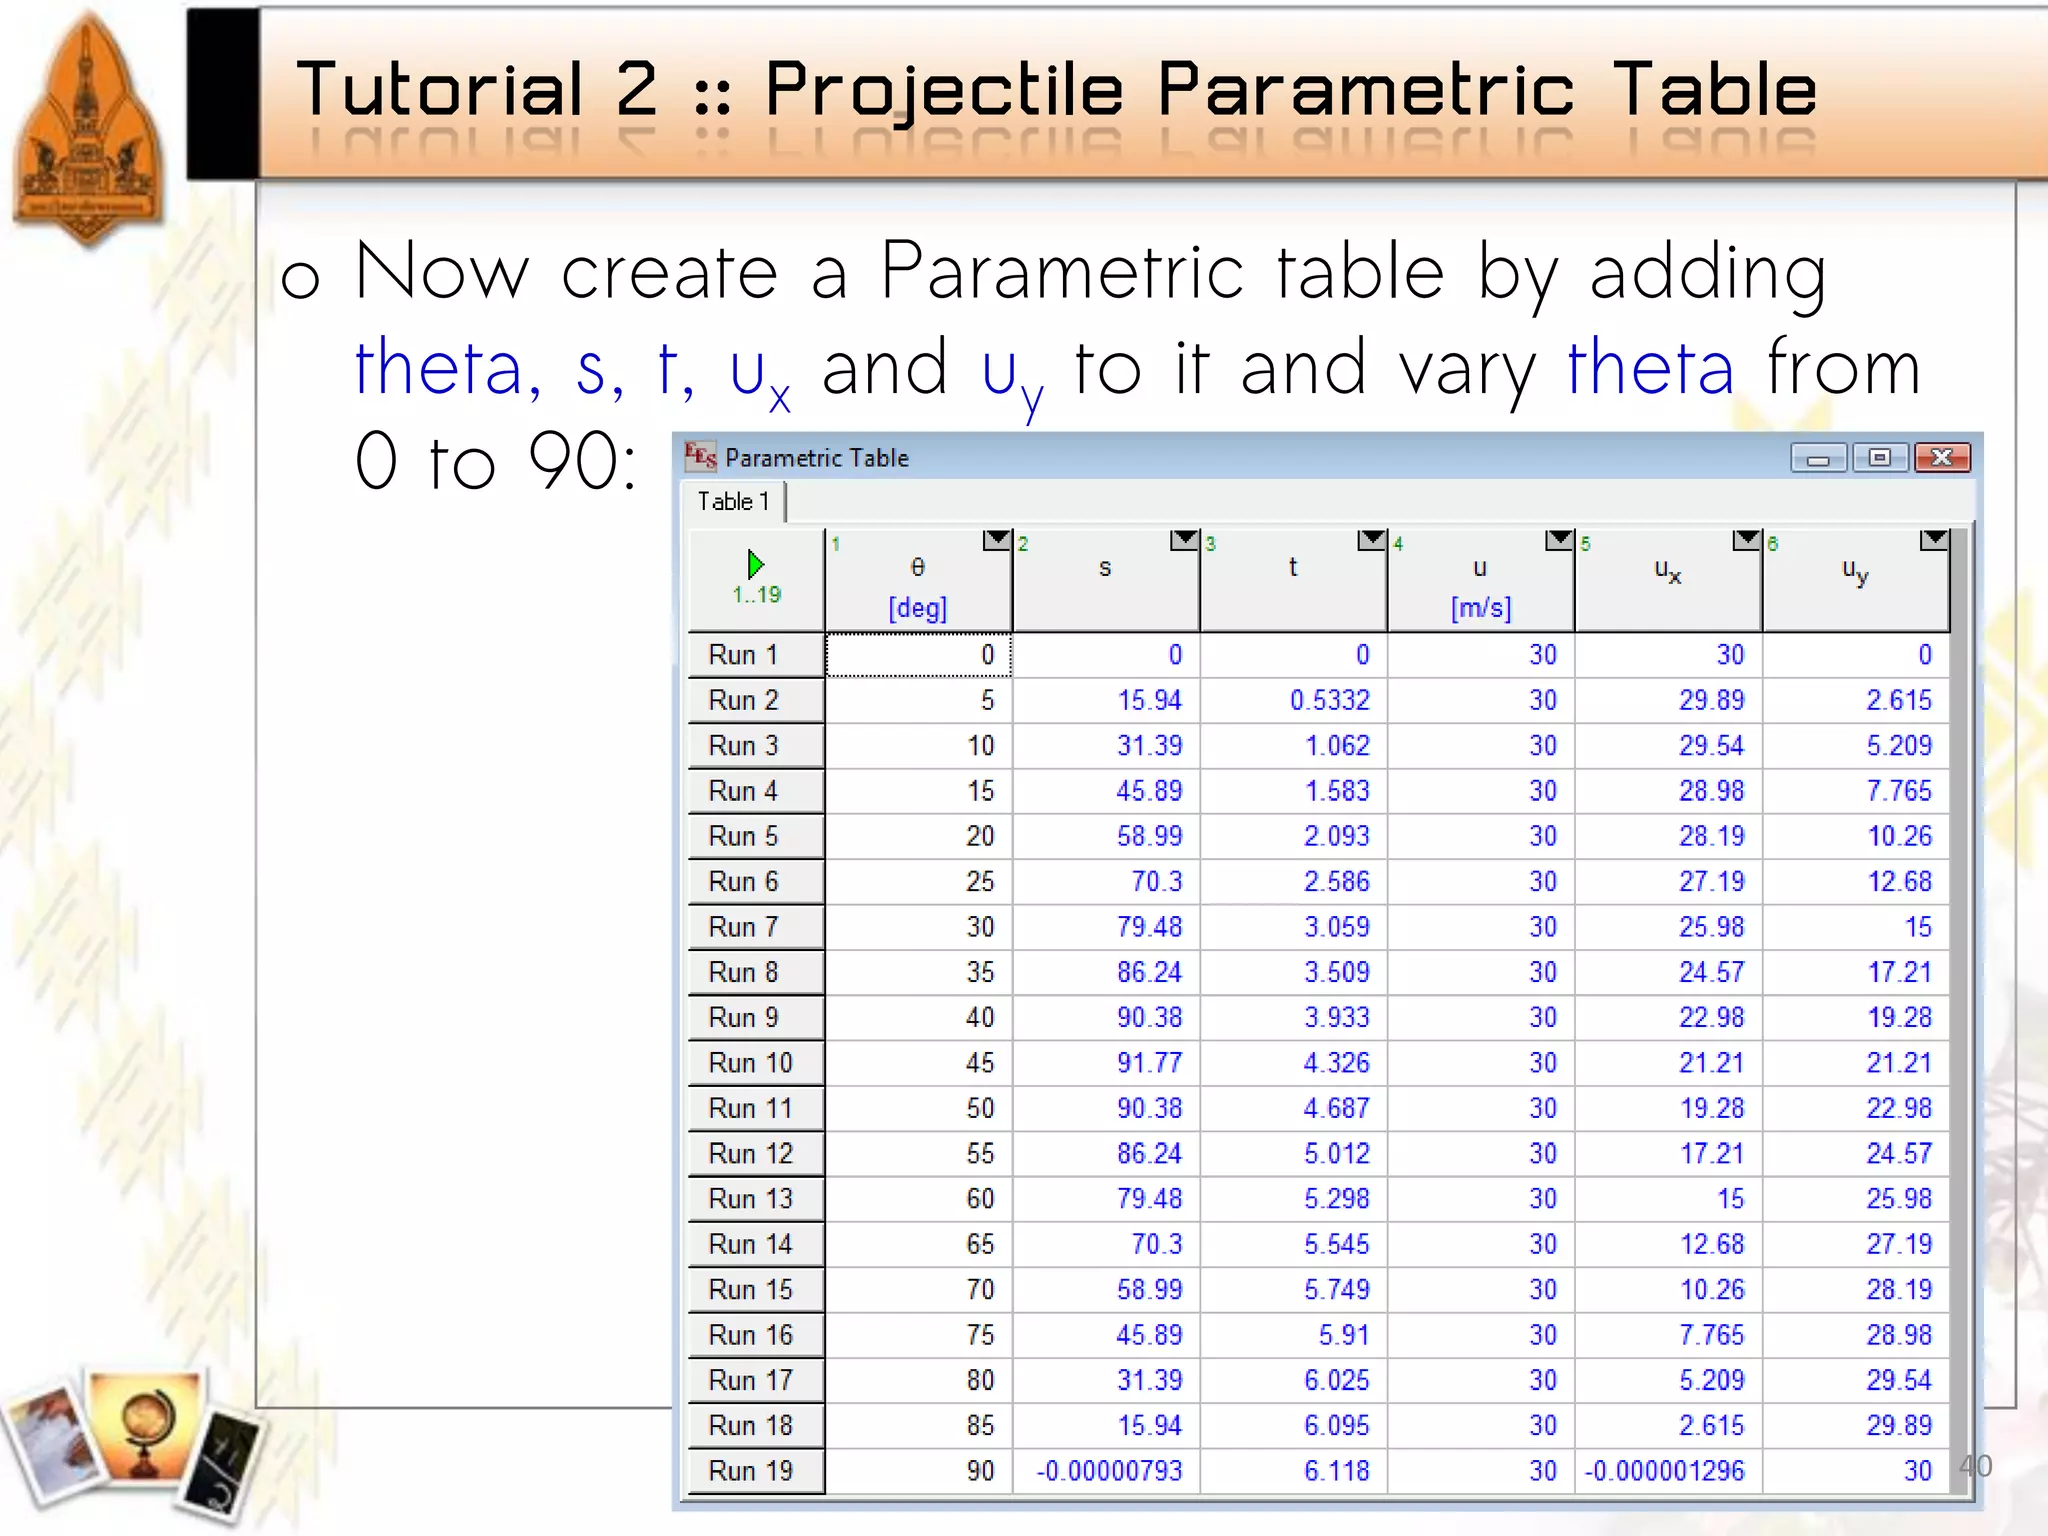The width and height of the screenshot is (2048, 1536).
Task: Click s value 91.77 in Run 10
Action: tap(1149, 1063)
